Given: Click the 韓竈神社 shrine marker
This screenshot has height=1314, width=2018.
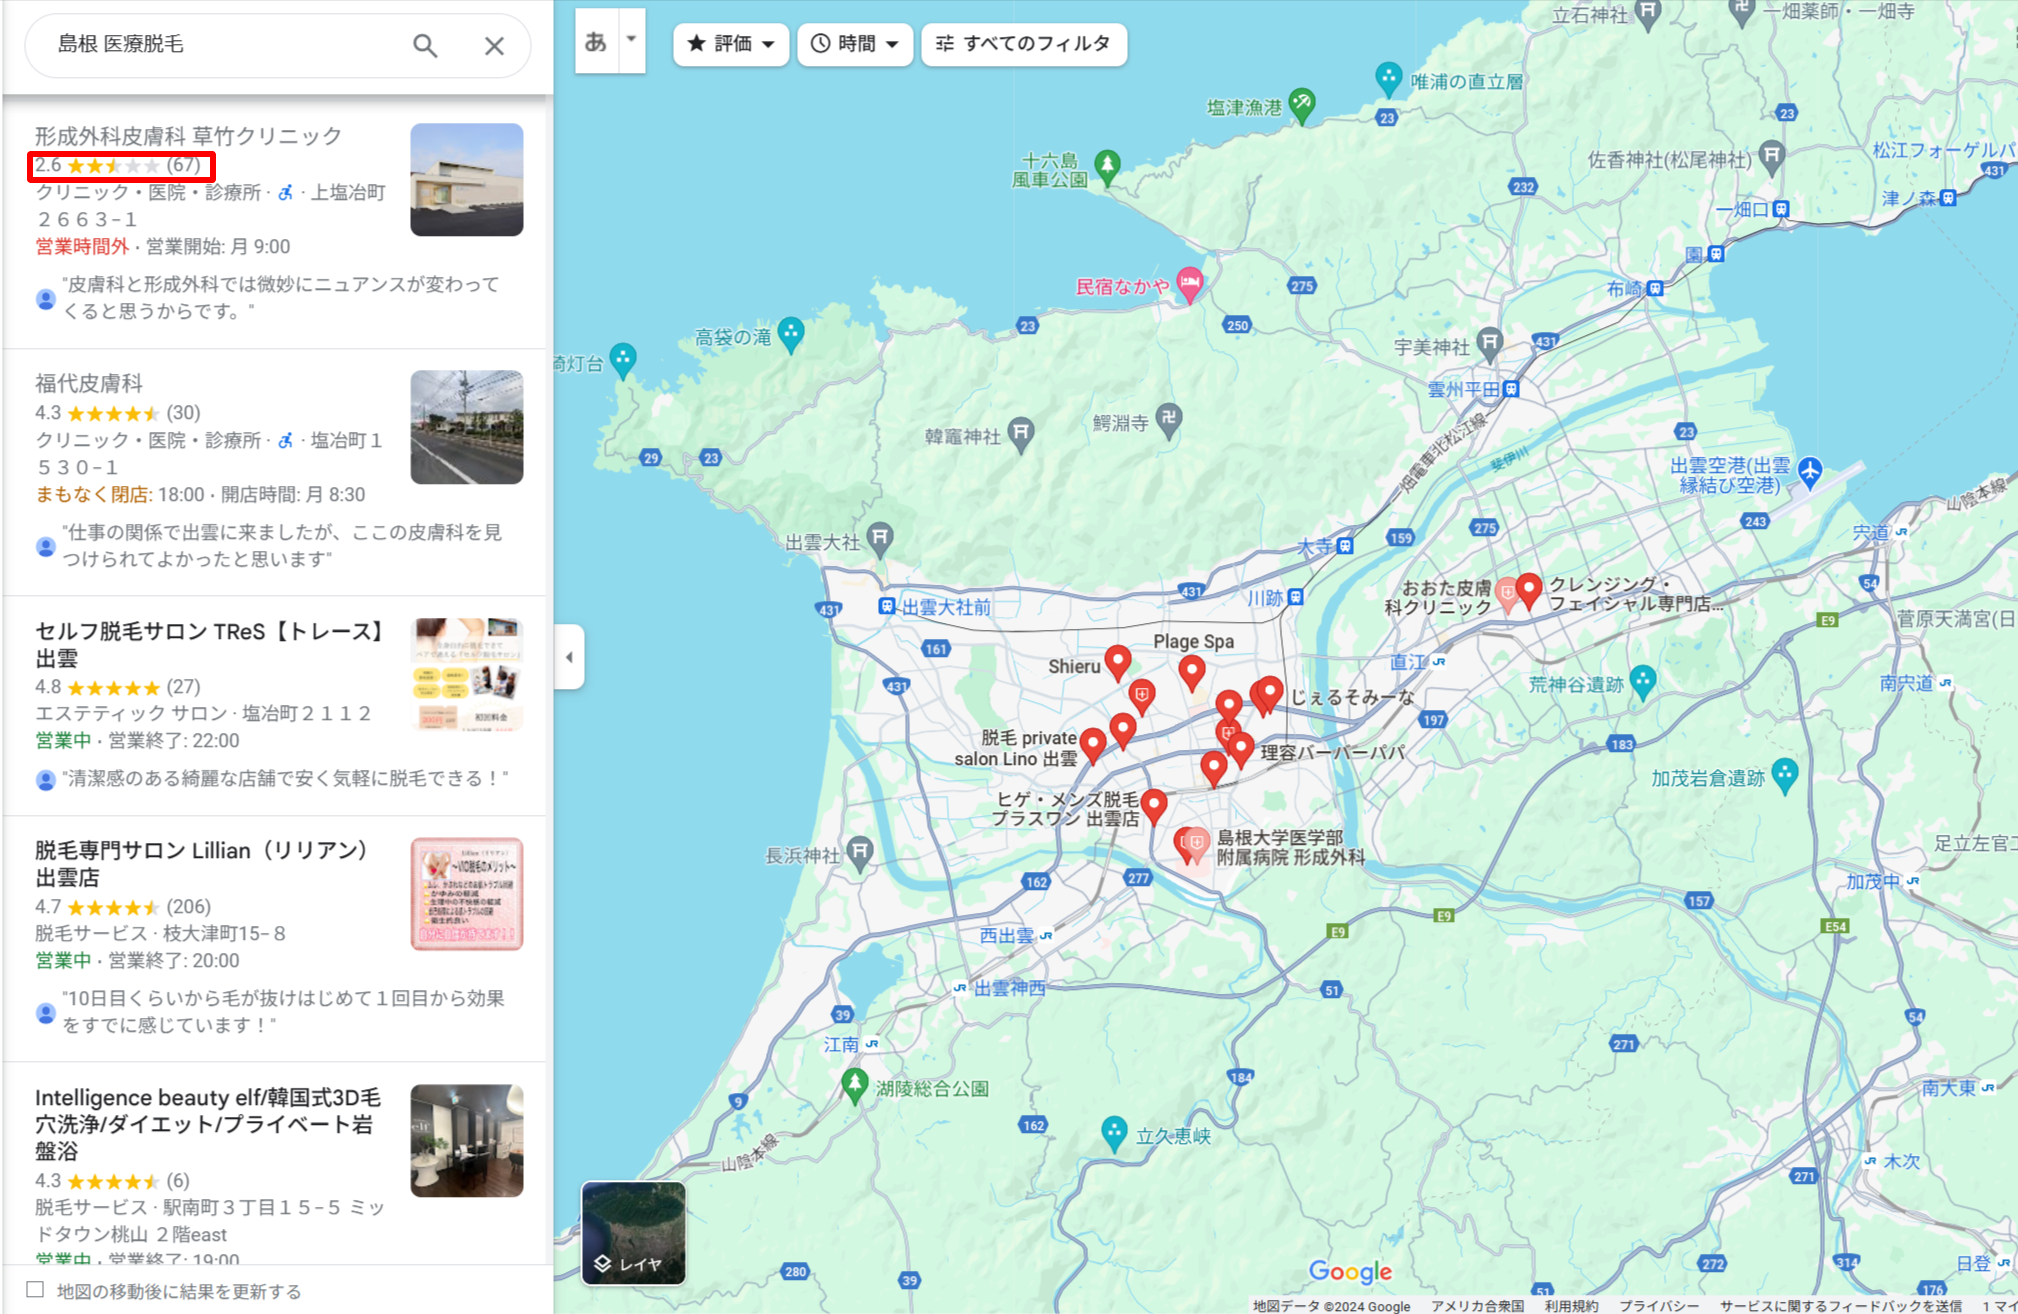Looking at the screenshot, I should coord(1021,434).
